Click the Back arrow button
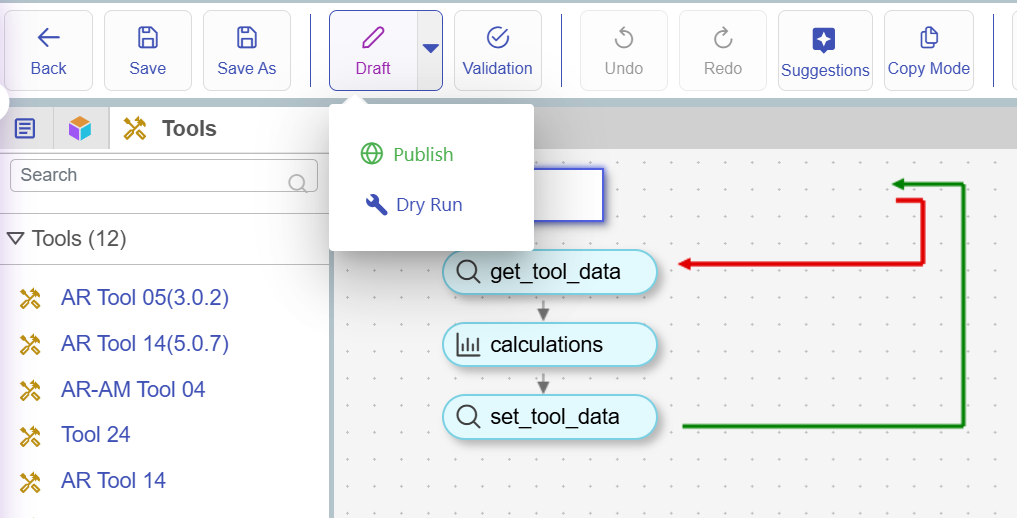The height and width of the screenshot is (518, 1017). click(x=48, y=51)
